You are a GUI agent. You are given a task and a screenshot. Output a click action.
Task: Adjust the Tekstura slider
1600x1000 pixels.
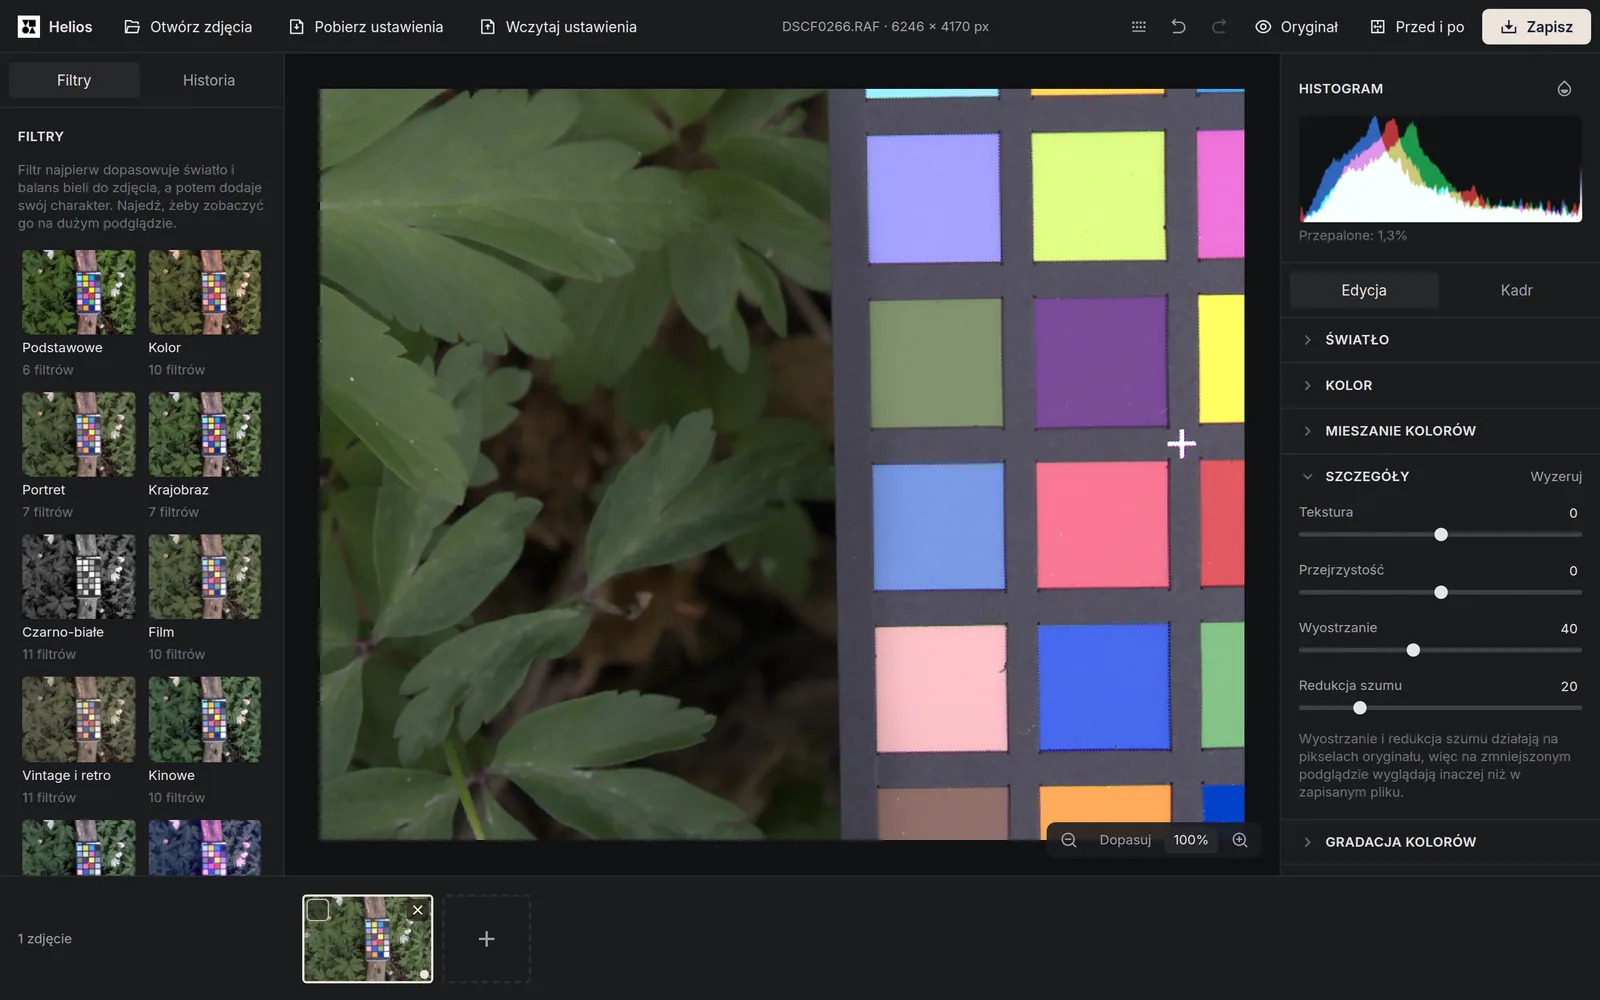pyautogui.click(x=1440, y=535)
